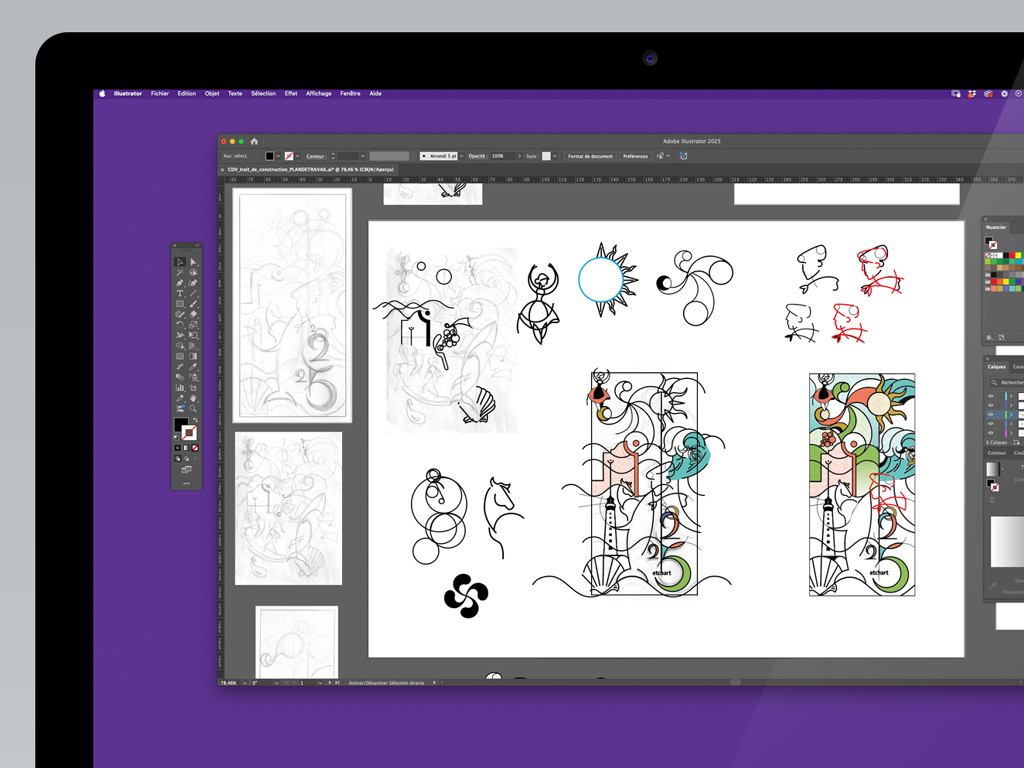The image size is (1024, 768).
Task: Swap fill and stroke in the toolbar
Action: [x=195, y=421]
